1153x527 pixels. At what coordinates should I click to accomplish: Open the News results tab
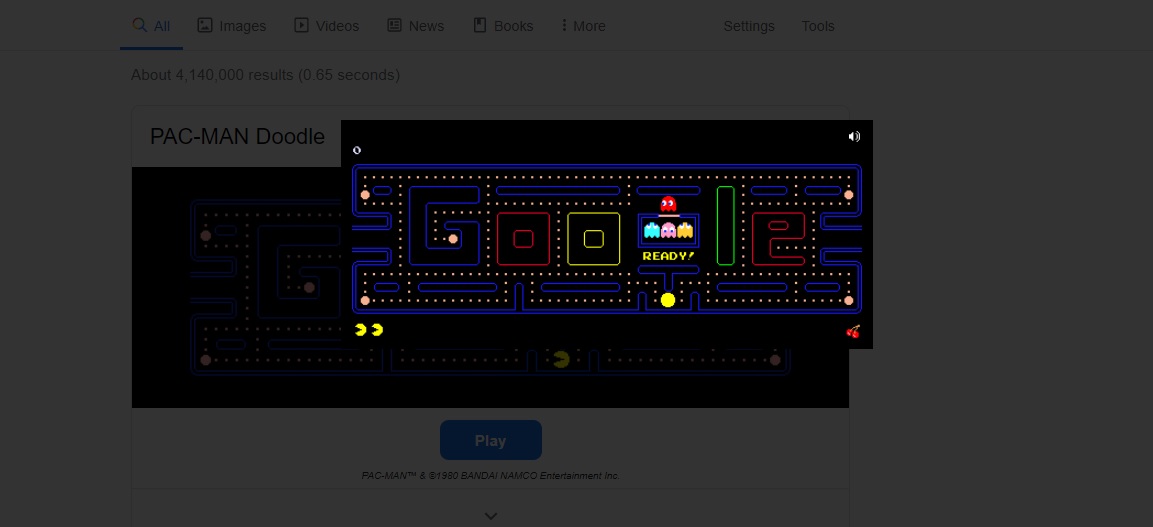pyautogui.click(x=415, y=26)
